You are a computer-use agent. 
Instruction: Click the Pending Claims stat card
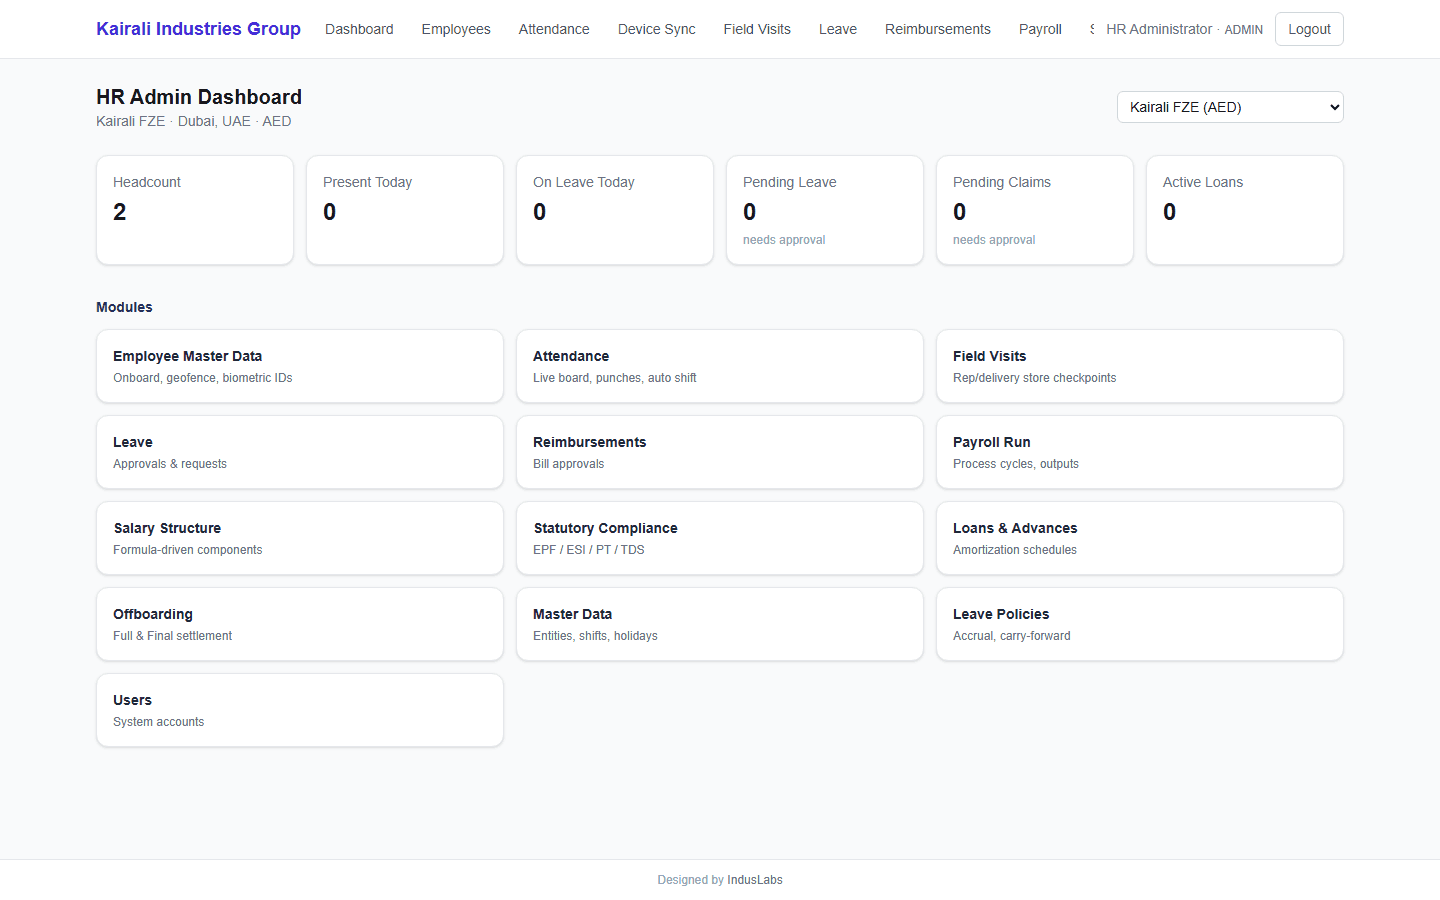[1035, 210]
